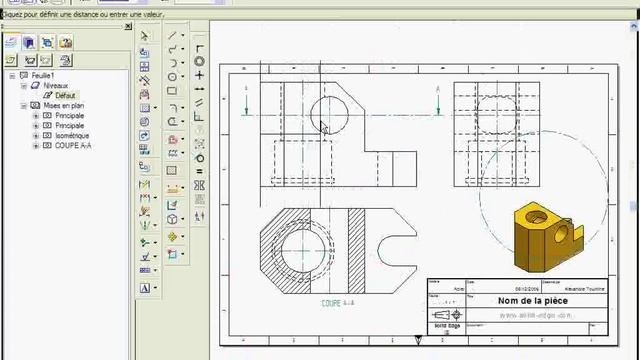Open the Text tool flyout arrow
This screenshot has width=640, height=360.
155,288
